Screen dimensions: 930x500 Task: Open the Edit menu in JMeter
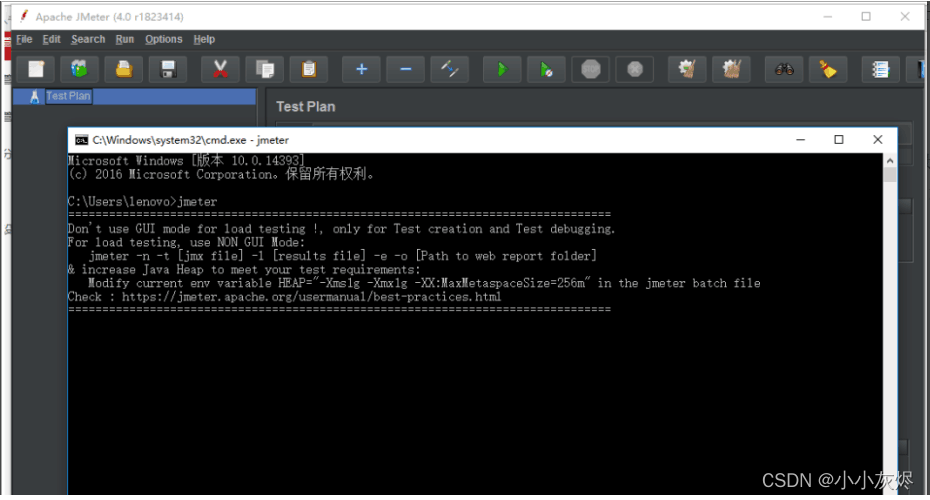pos(52,39)
